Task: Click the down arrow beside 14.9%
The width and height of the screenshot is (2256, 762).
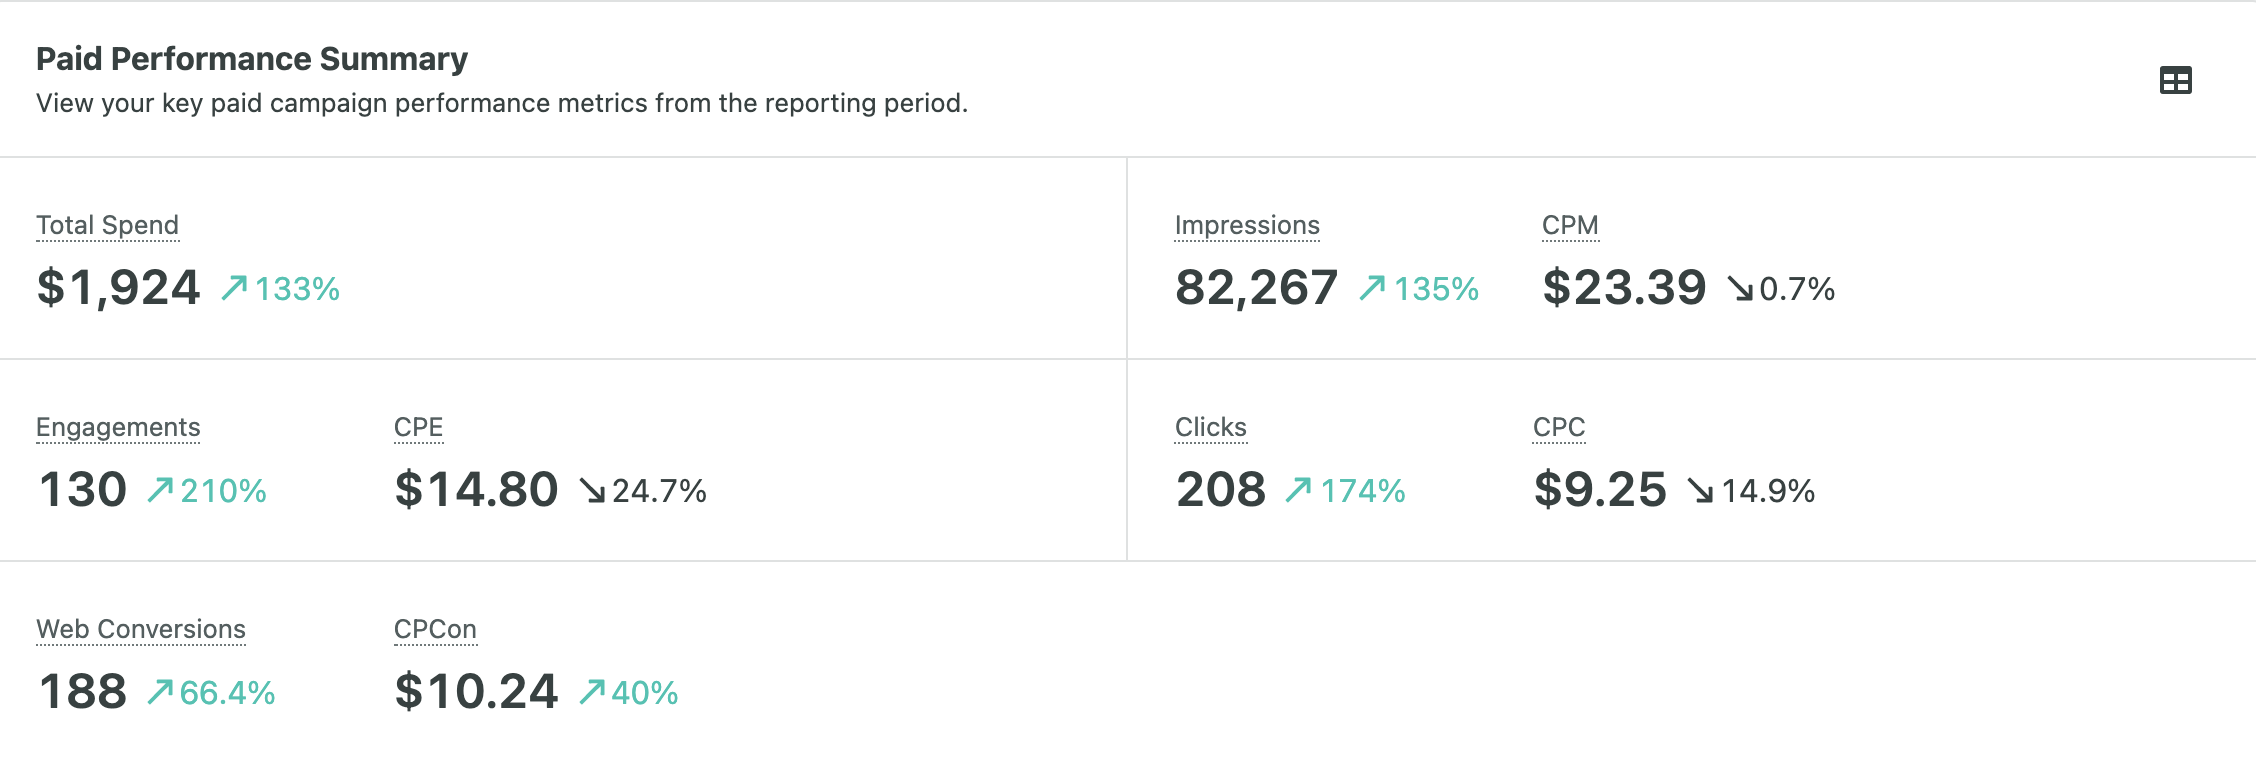Action: [1700, 490]
